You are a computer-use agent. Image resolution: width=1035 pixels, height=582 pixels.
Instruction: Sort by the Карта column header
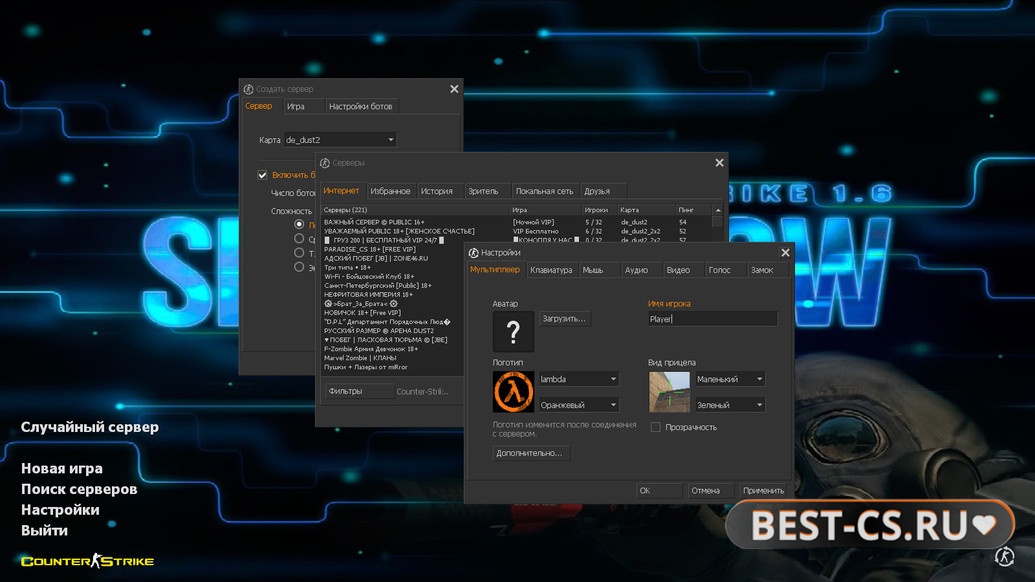coord(646,210)
